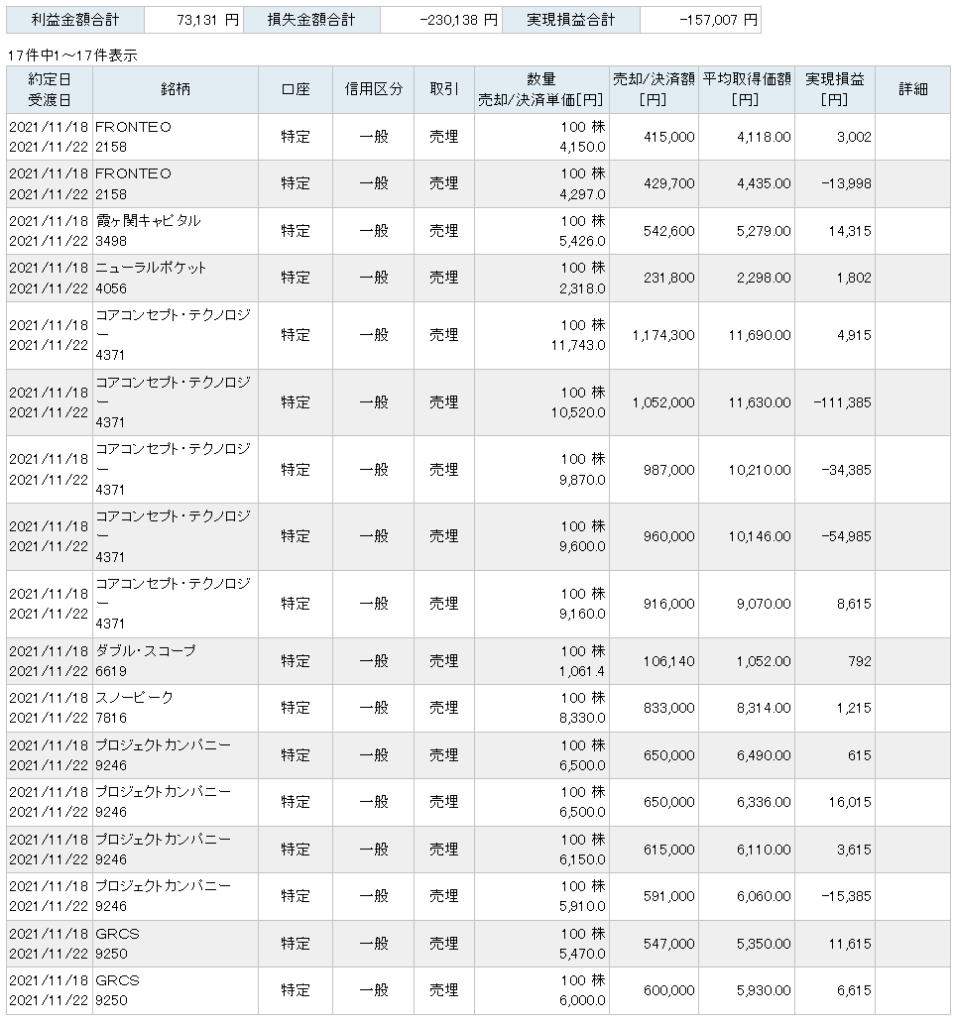
Task: Click the 17件中1～17件表示 count text
Action: coord(72,56)
